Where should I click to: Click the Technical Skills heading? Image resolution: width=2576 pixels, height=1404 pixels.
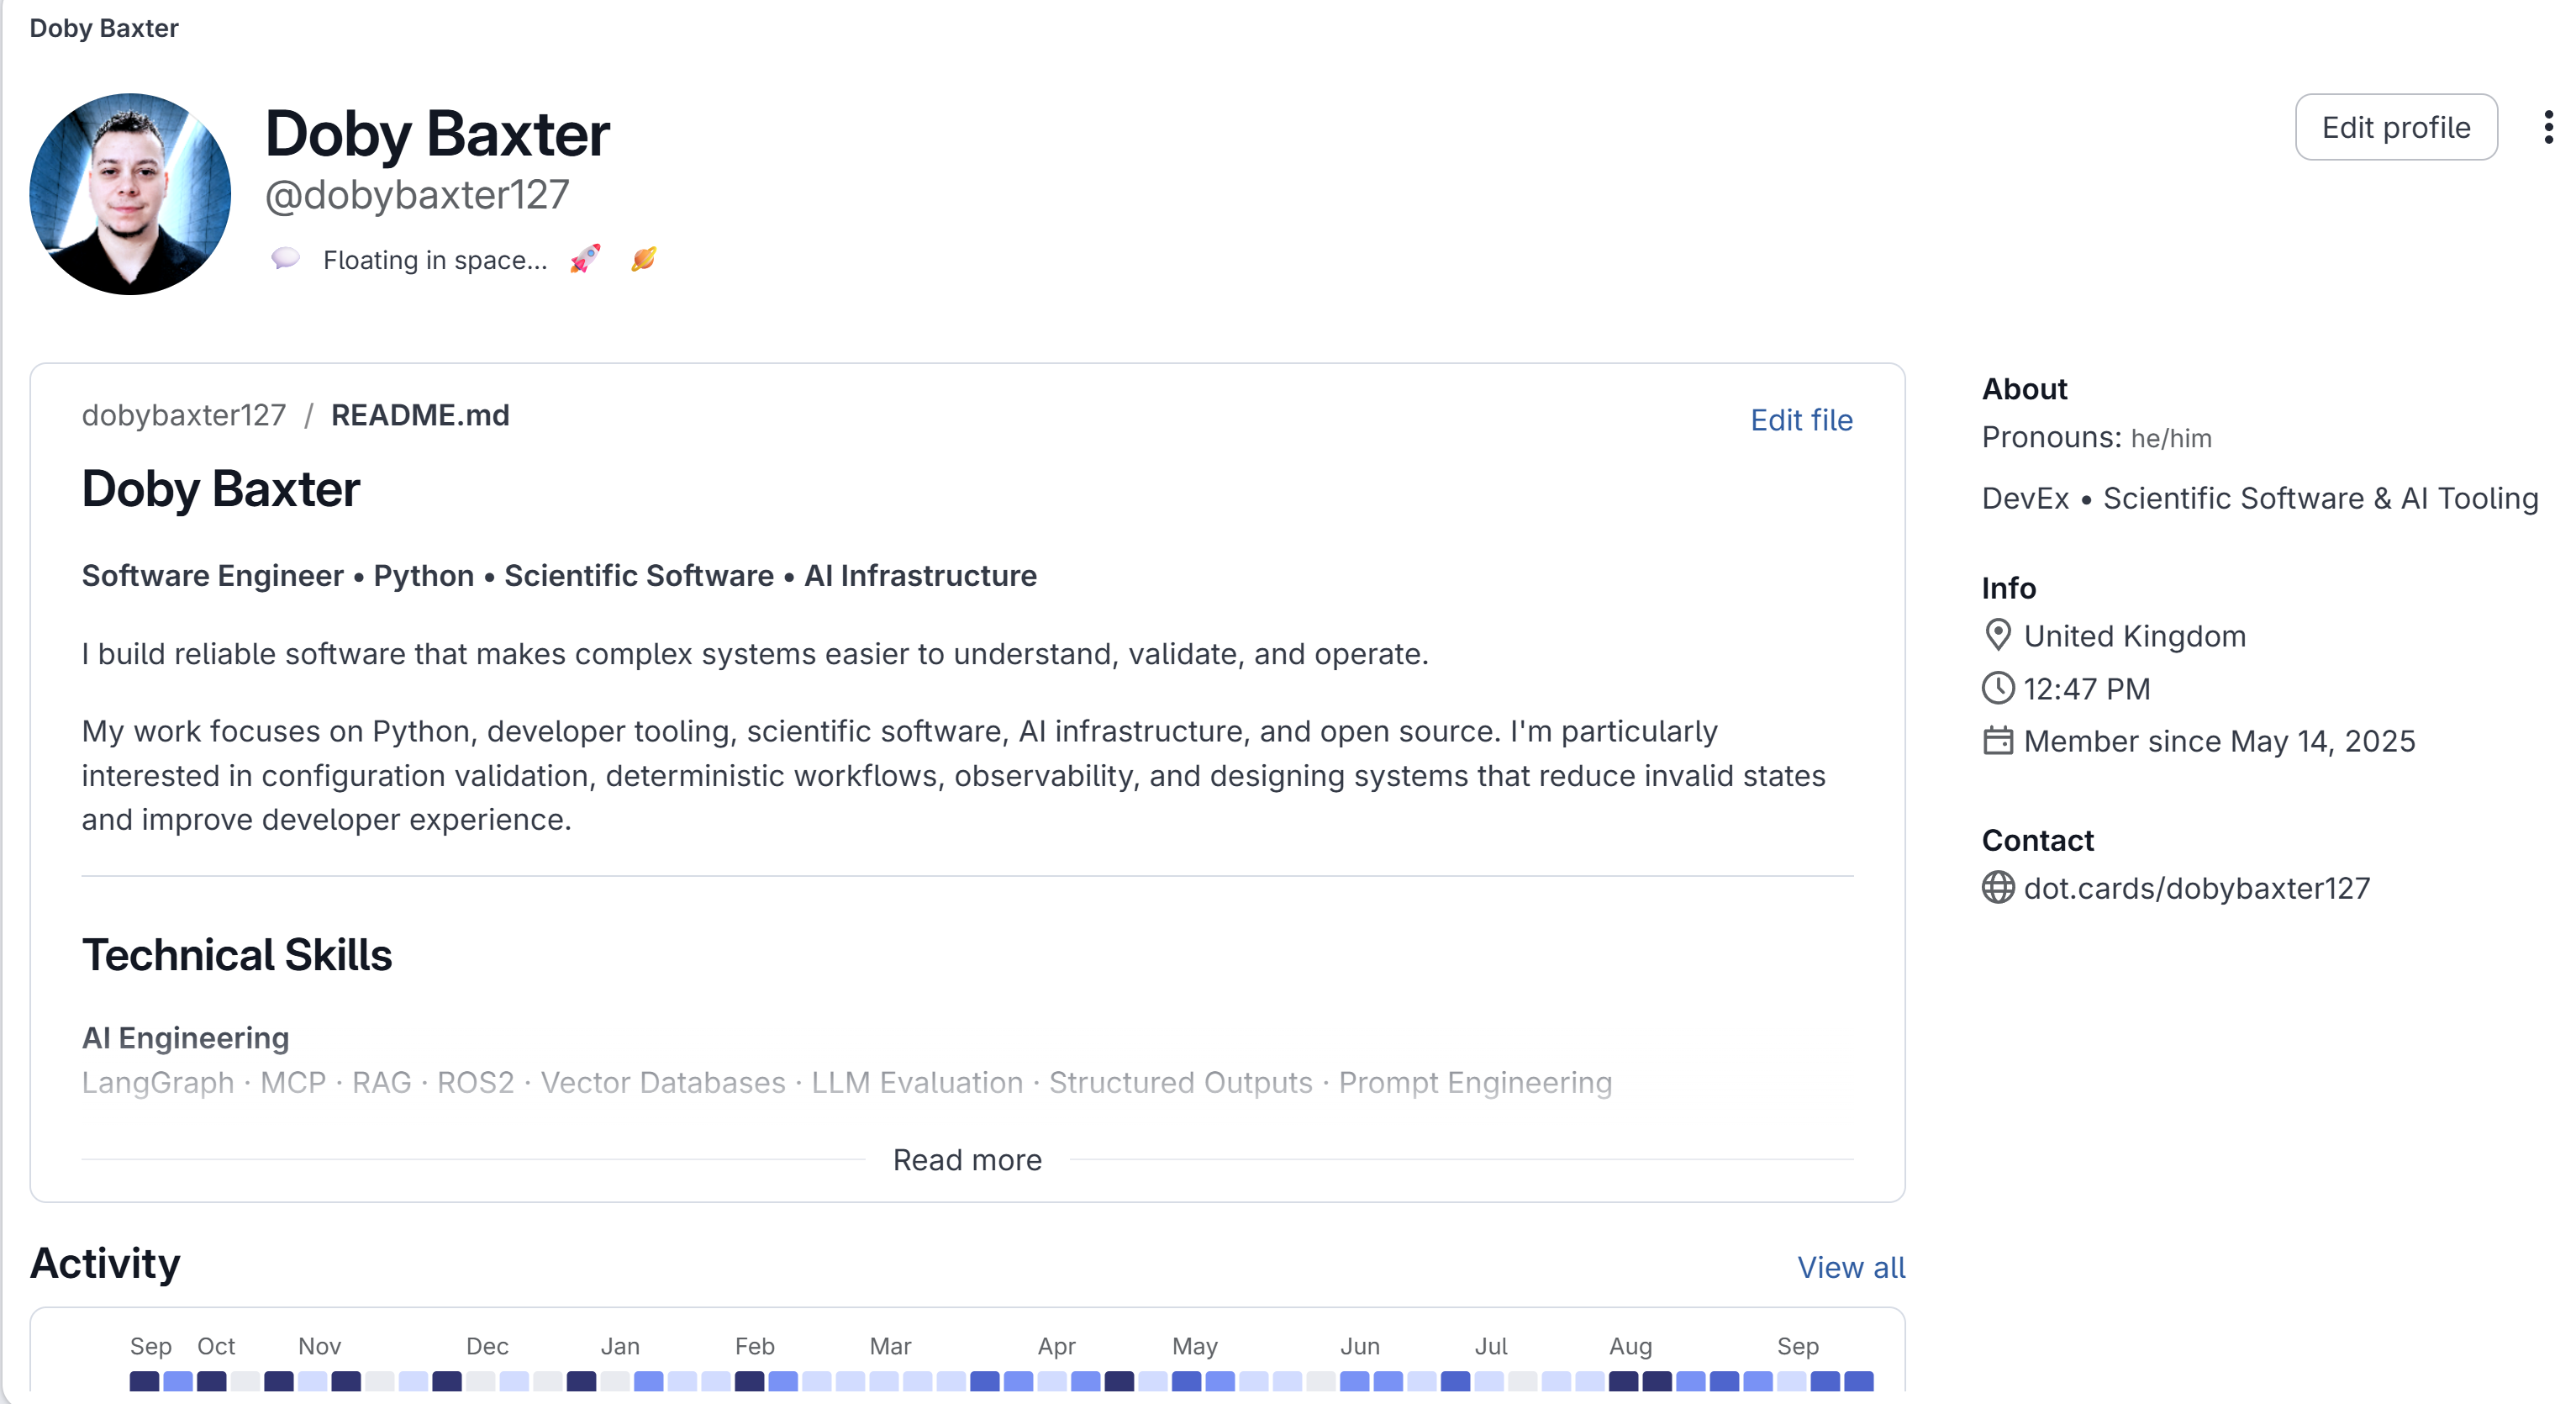(x=237, y=955)
